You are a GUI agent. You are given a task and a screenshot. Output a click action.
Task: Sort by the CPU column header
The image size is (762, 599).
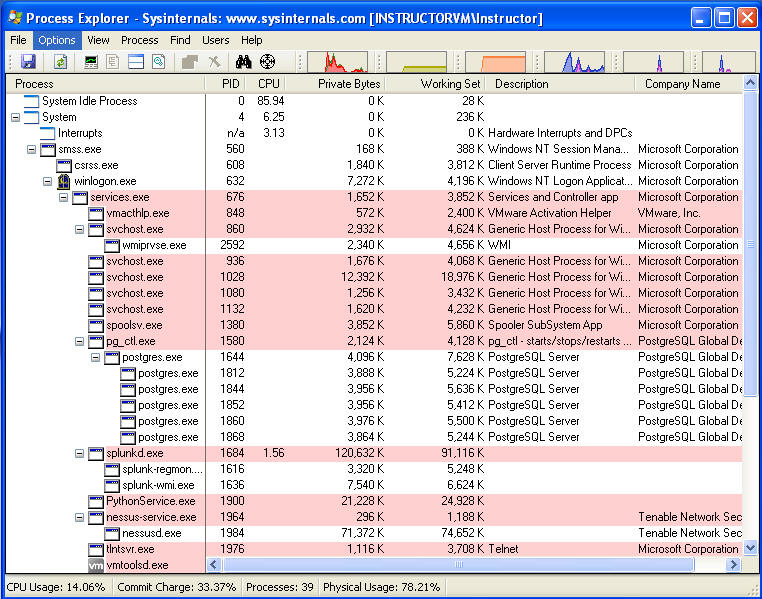click(265, 84)
